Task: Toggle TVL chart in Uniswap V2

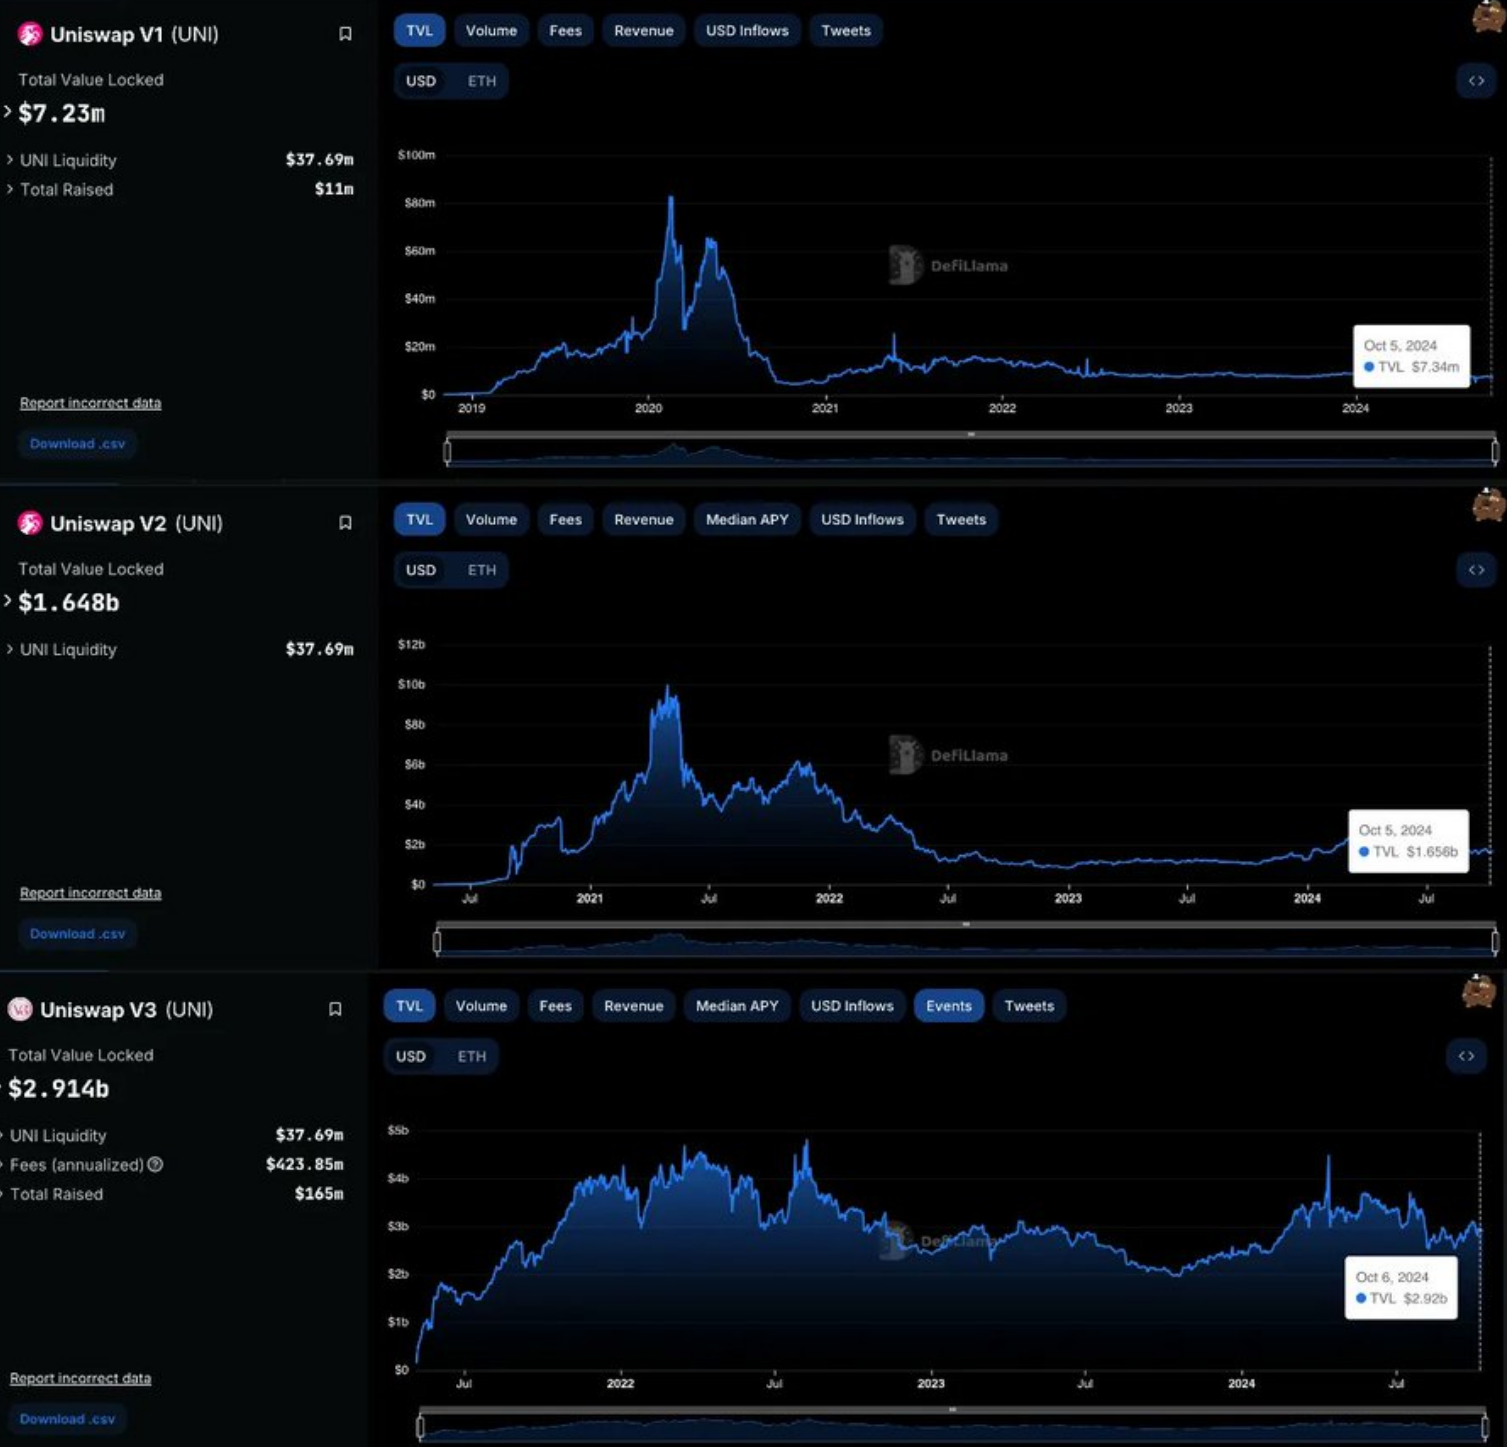Action: (419, 520)
